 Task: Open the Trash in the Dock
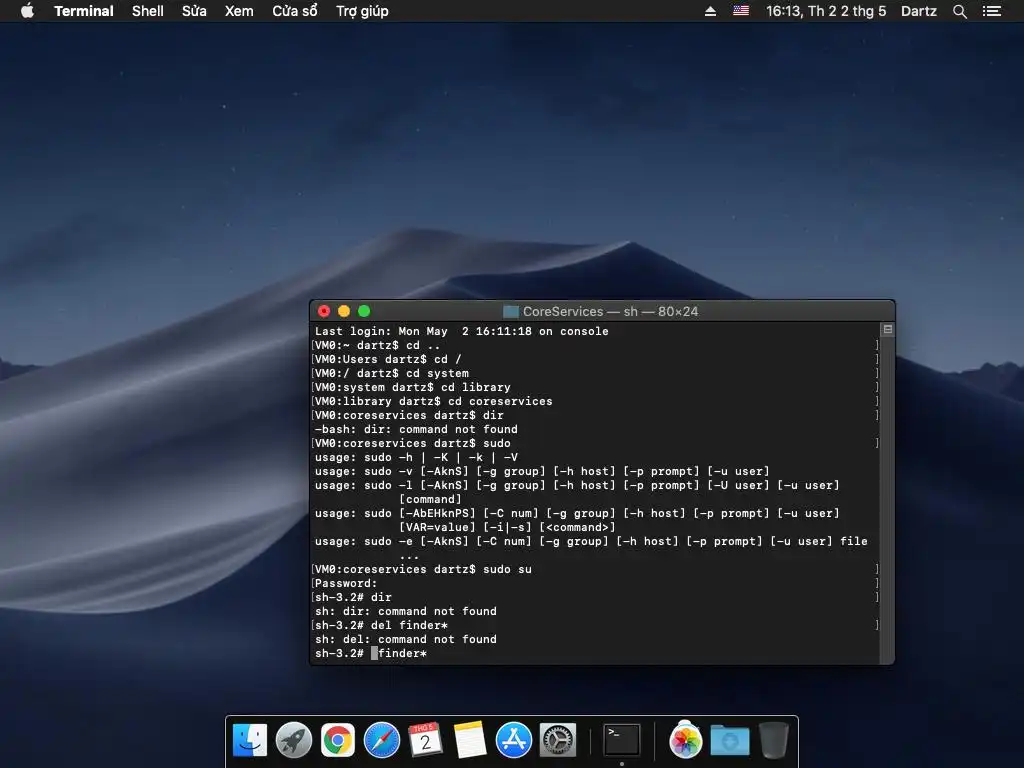[774, 740]
